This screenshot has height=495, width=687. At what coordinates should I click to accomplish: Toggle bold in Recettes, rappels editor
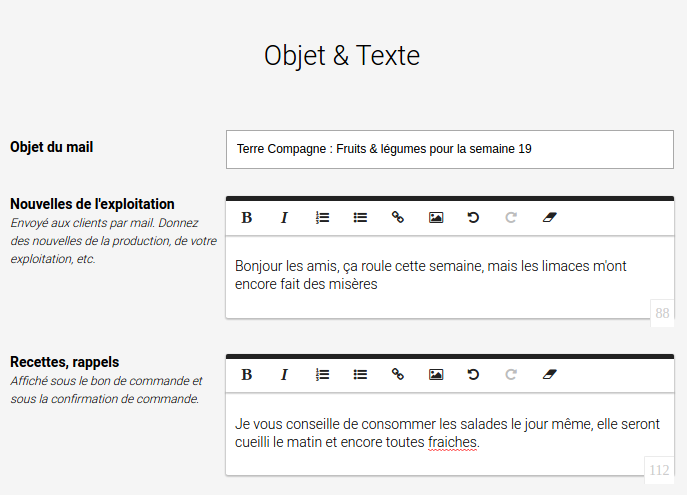coord(247,375)
